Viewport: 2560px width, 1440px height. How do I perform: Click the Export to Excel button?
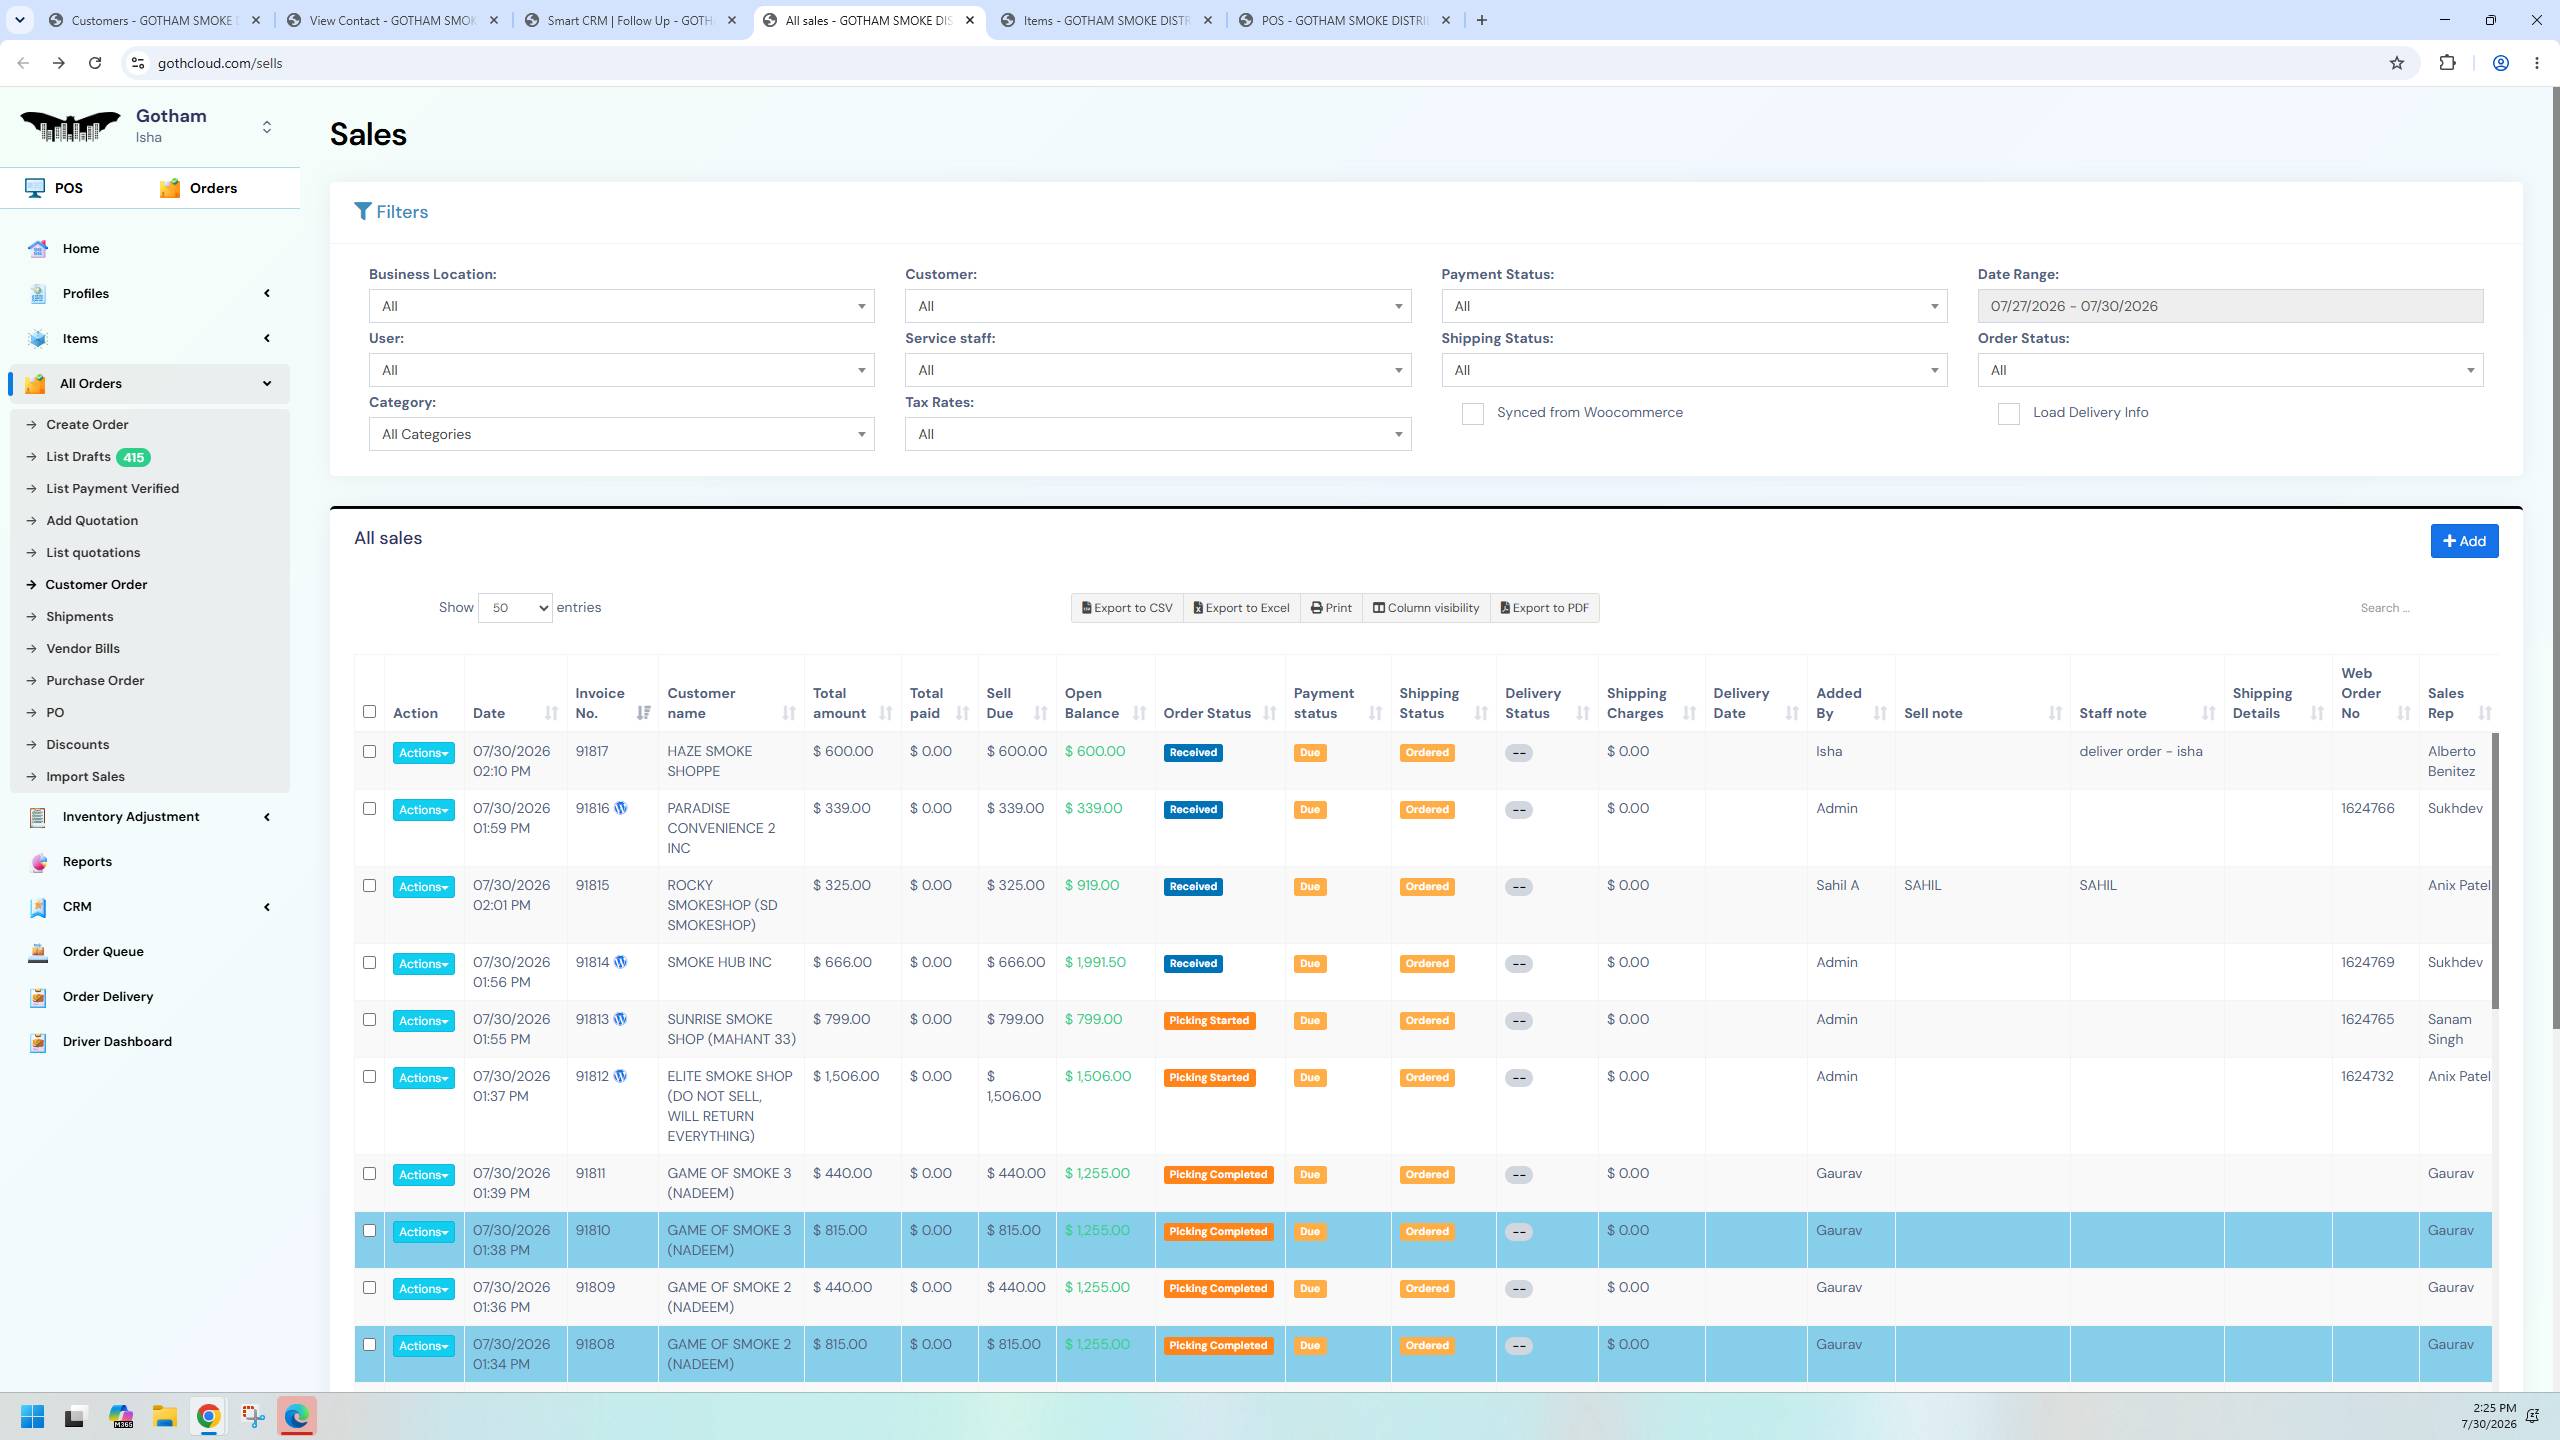pyautogui.click(x=1242, y=608)
